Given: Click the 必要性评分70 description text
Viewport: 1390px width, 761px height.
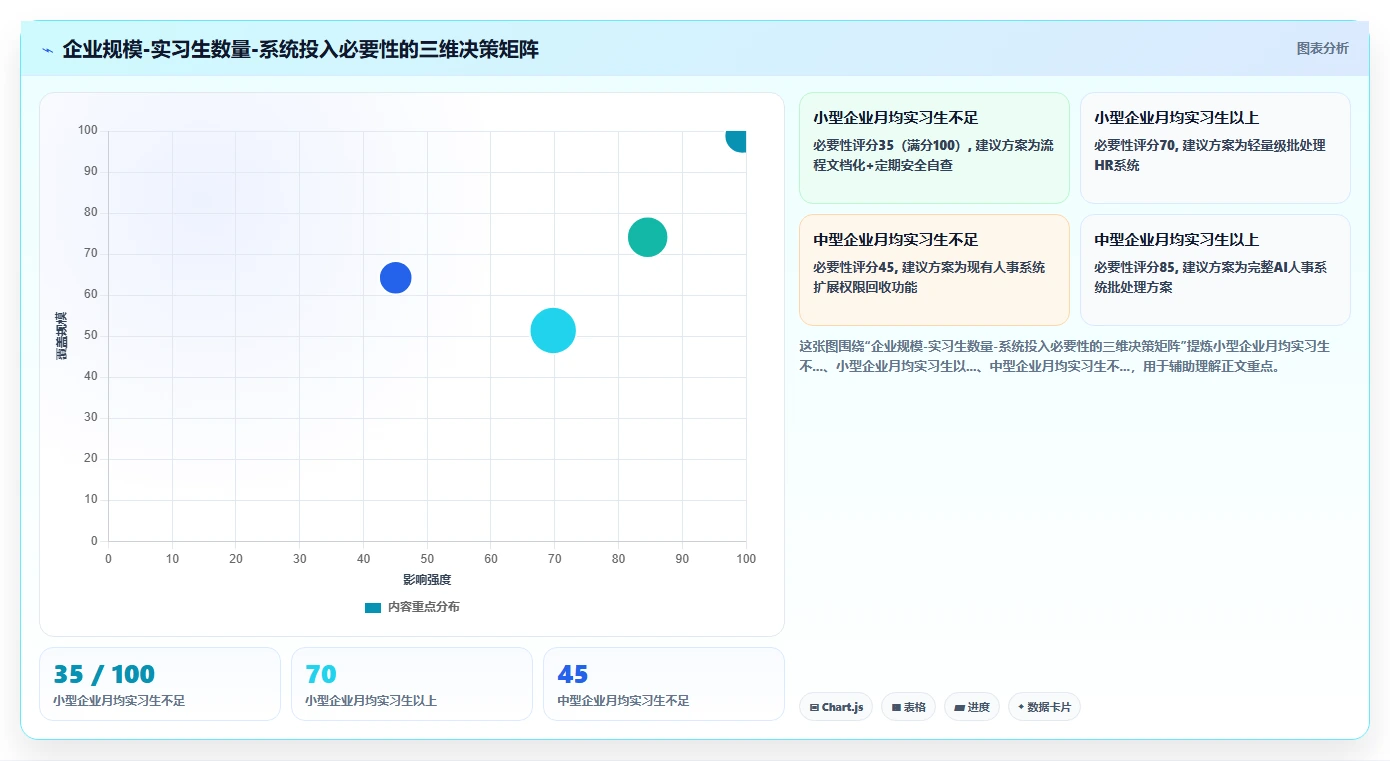Looking at the screenshot, I should click(1210, 155).
